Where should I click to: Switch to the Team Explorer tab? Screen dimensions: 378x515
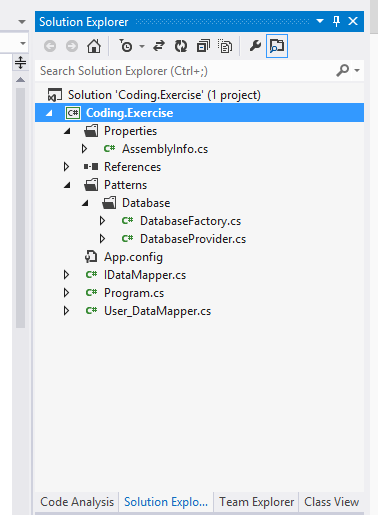(256, 502)
